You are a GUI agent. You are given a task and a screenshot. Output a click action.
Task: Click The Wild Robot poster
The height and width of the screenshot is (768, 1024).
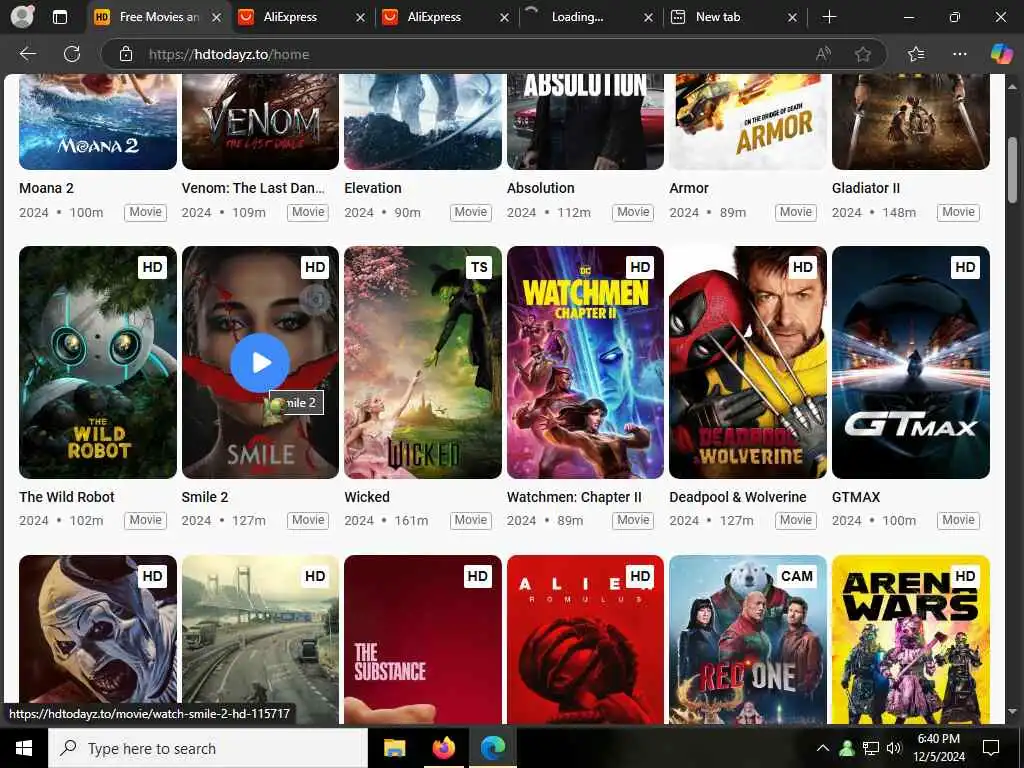point(98,362)
